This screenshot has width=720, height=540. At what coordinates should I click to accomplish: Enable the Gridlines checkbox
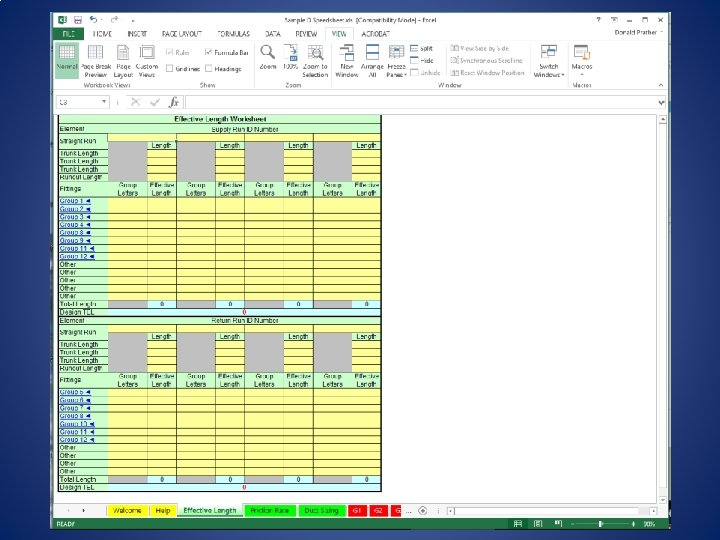click(x=169, y=69)
